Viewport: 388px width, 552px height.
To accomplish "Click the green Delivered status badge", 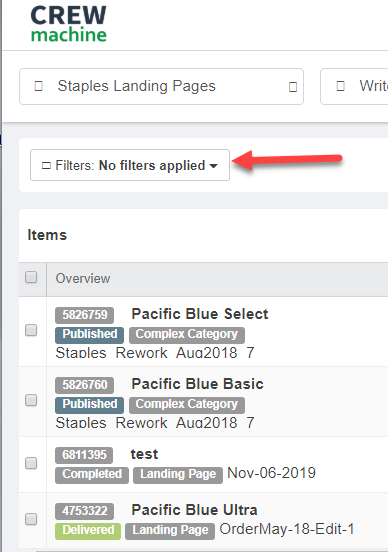I will 88,531.
